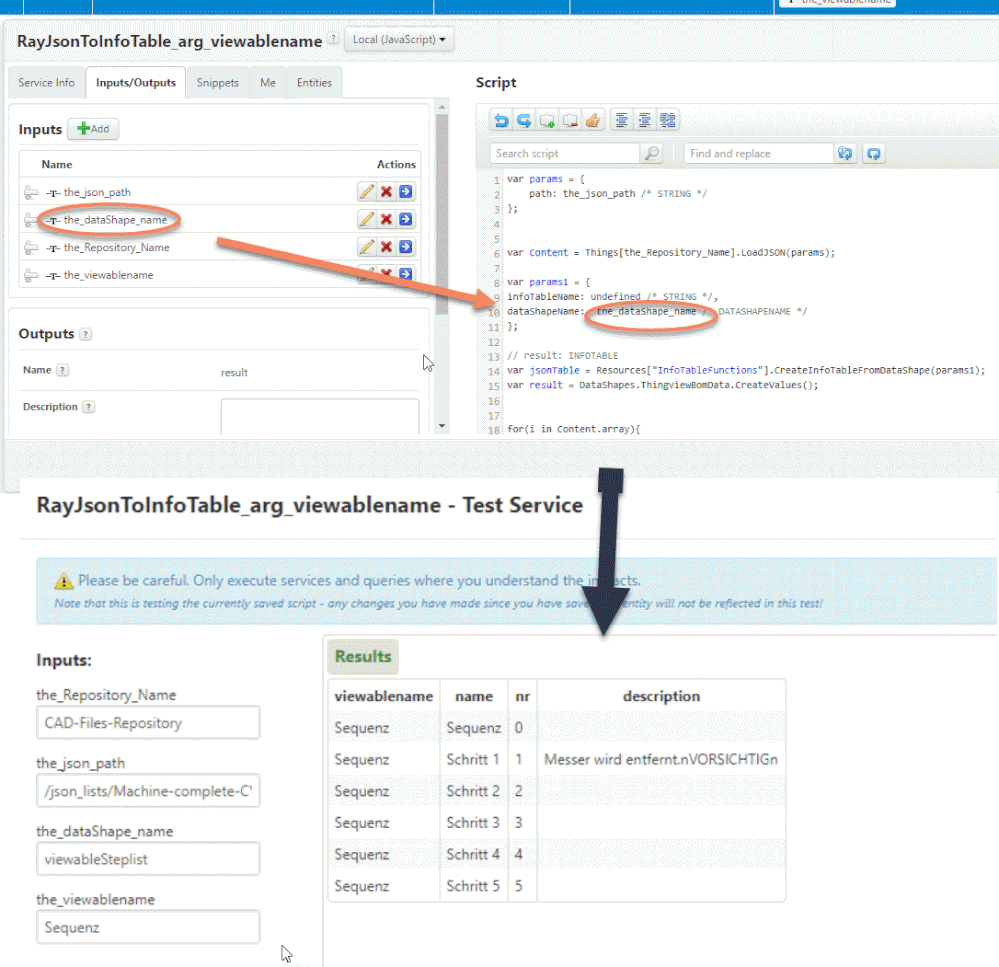Click the nr column header
The image size is (999, 967).
tap(522, 696)
